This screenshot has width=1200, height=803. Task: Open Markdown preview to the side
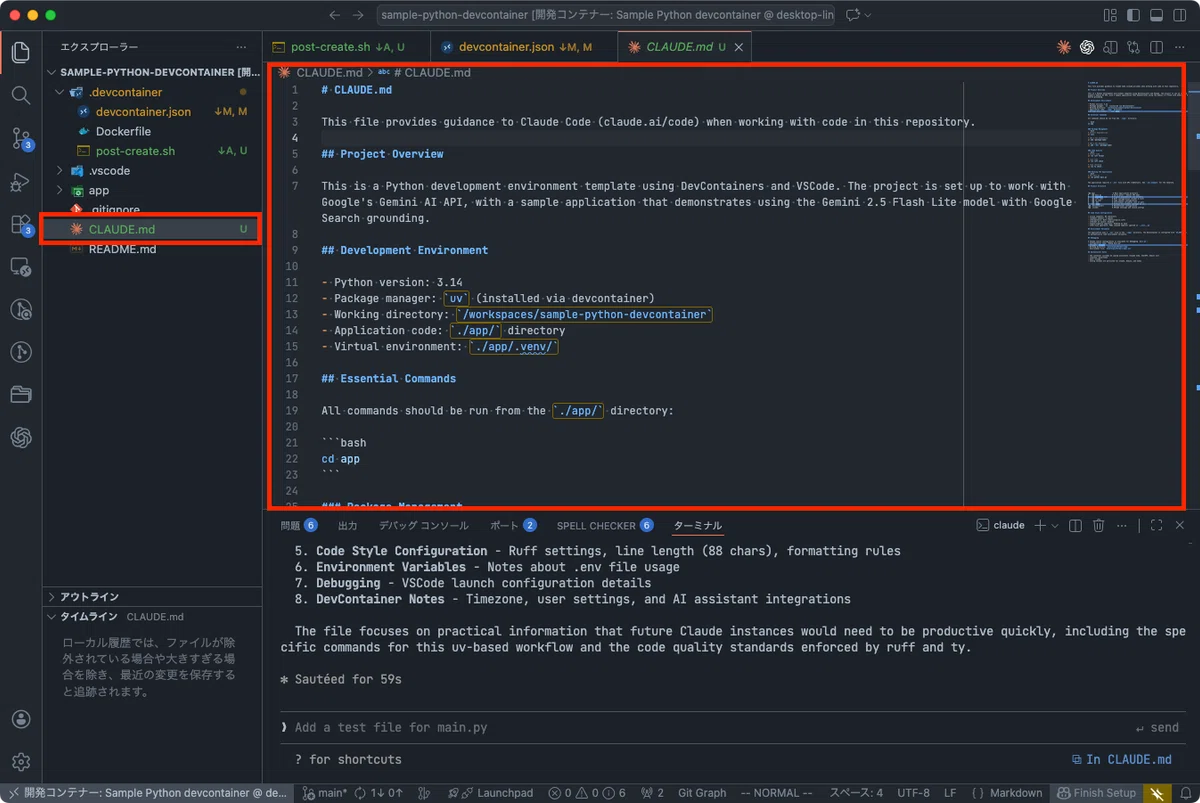coord(1110,47)
